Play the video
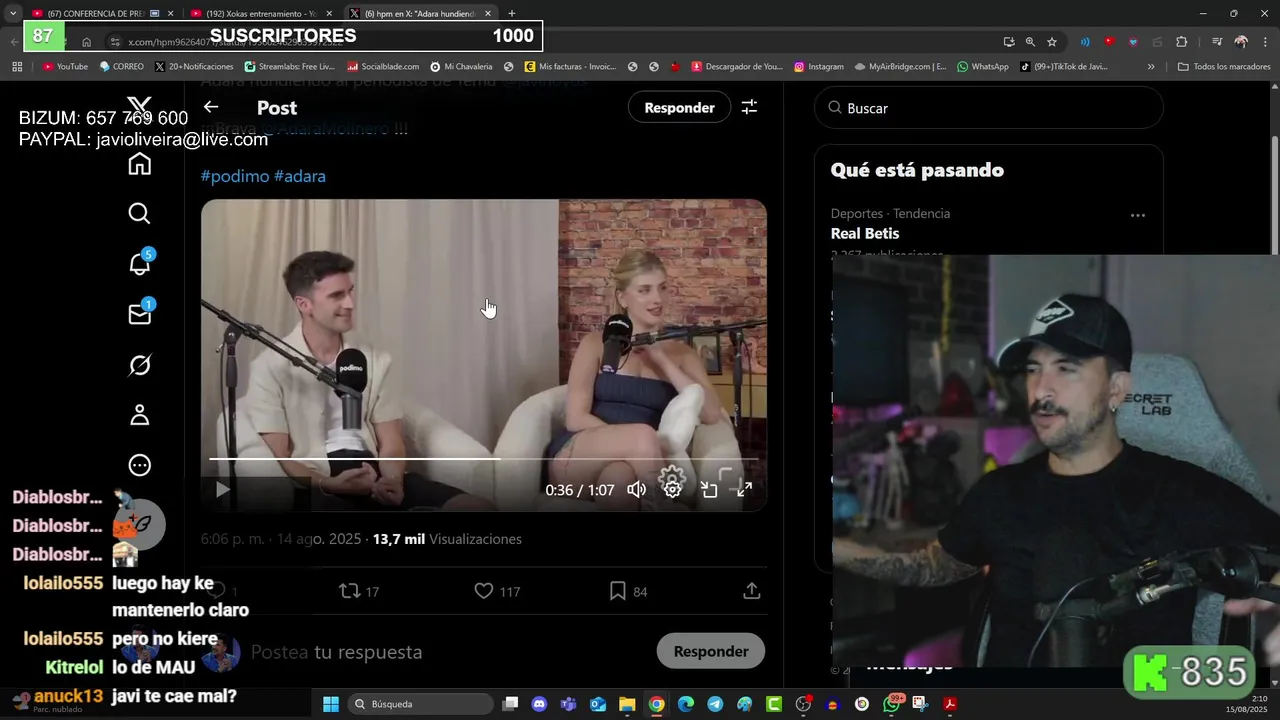Viewport: 1280px width, 720px height. pyautogui.click(x=223, y=489)
